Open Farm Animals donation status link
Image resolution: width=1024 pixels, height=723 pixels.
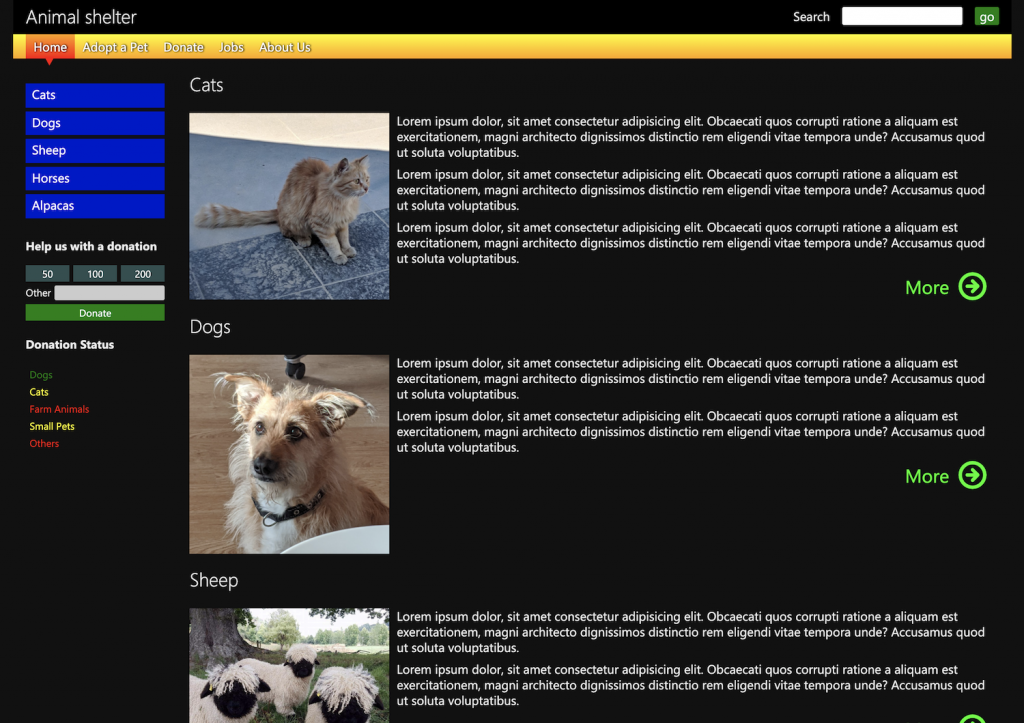pos(59,409)
